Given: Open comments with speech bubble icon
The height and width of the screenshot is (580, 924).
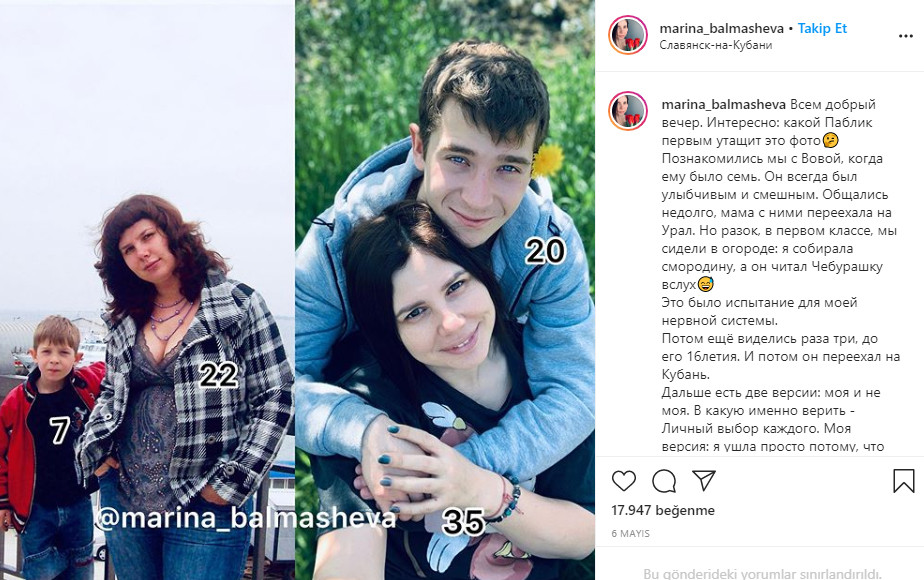Looking at the screenshot, I should (x=664, y=481).
